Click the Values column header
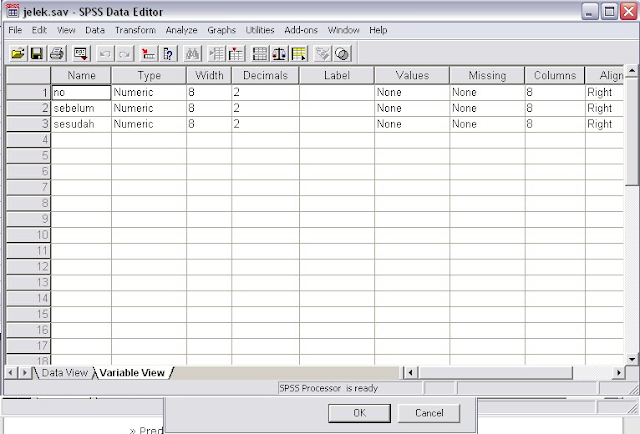This screenshot has height=434, width=640. 412,76
